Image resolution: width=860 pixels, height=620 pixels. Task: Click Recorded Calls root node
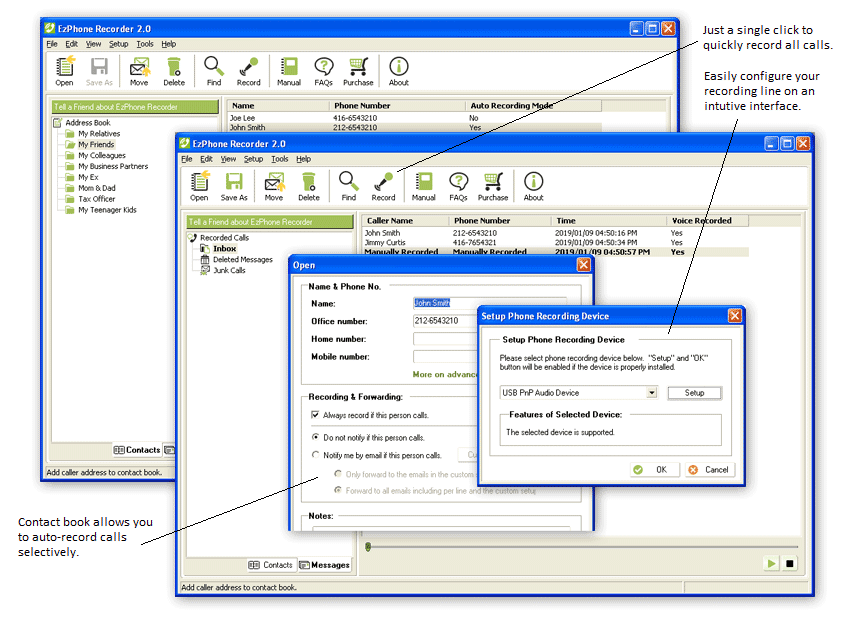click(x=224, y=238)
